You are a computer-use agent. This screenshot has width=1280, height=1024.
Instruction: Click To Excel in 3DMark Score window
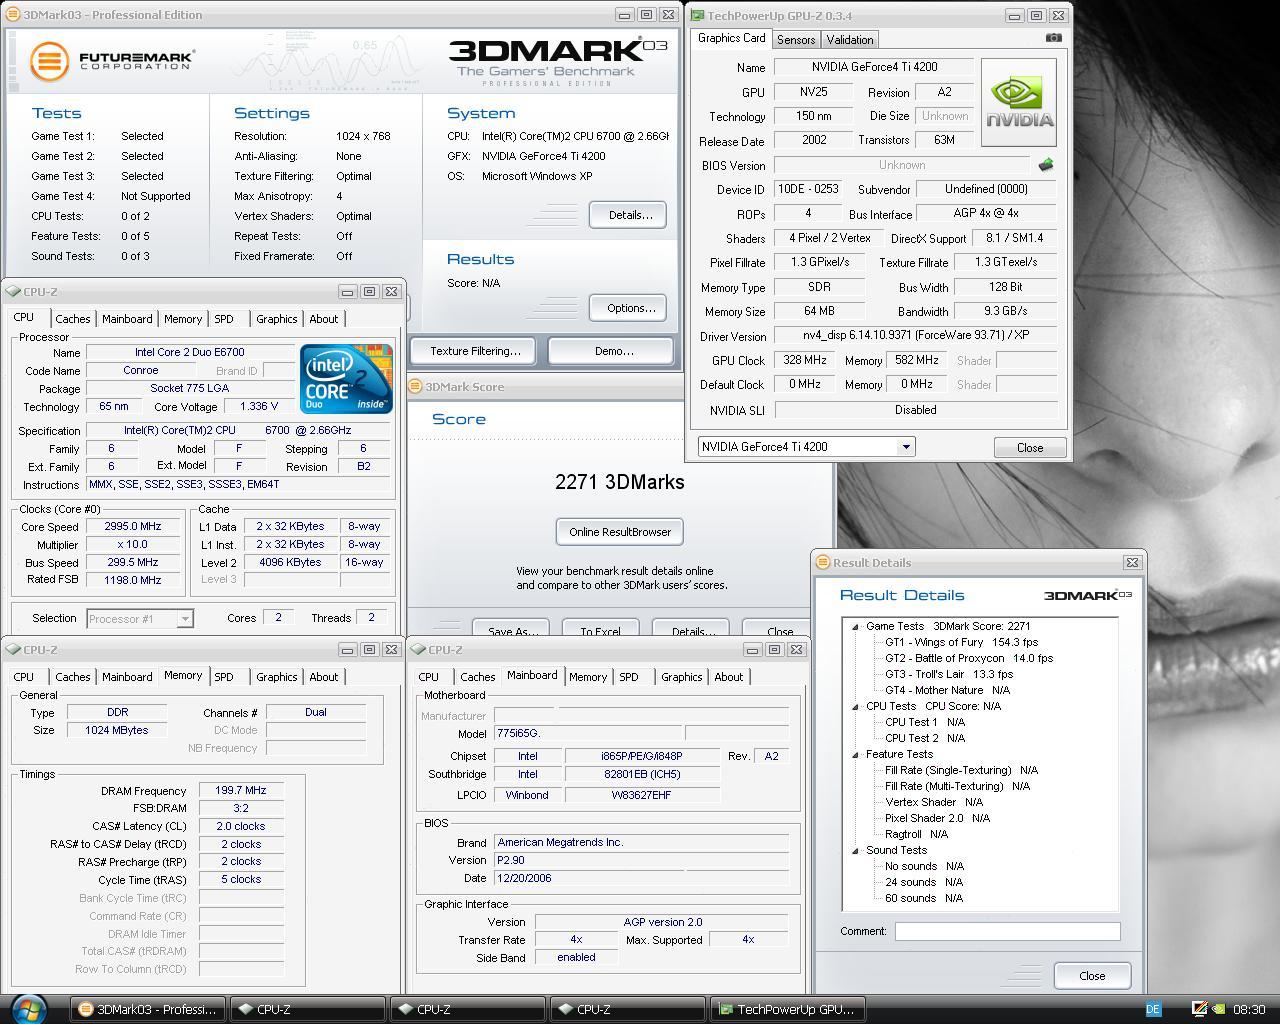click(x=600, y=630)
